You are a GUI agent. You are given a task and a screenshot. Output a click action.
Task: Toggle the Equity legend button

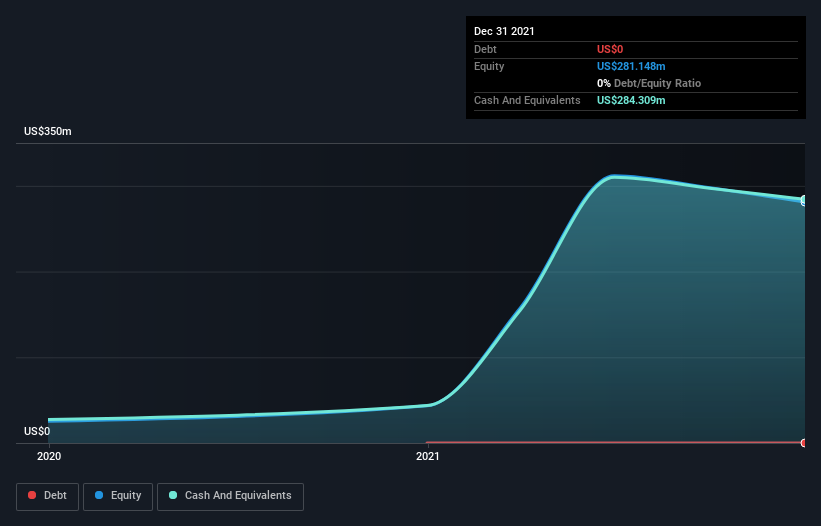pos(118,496)
